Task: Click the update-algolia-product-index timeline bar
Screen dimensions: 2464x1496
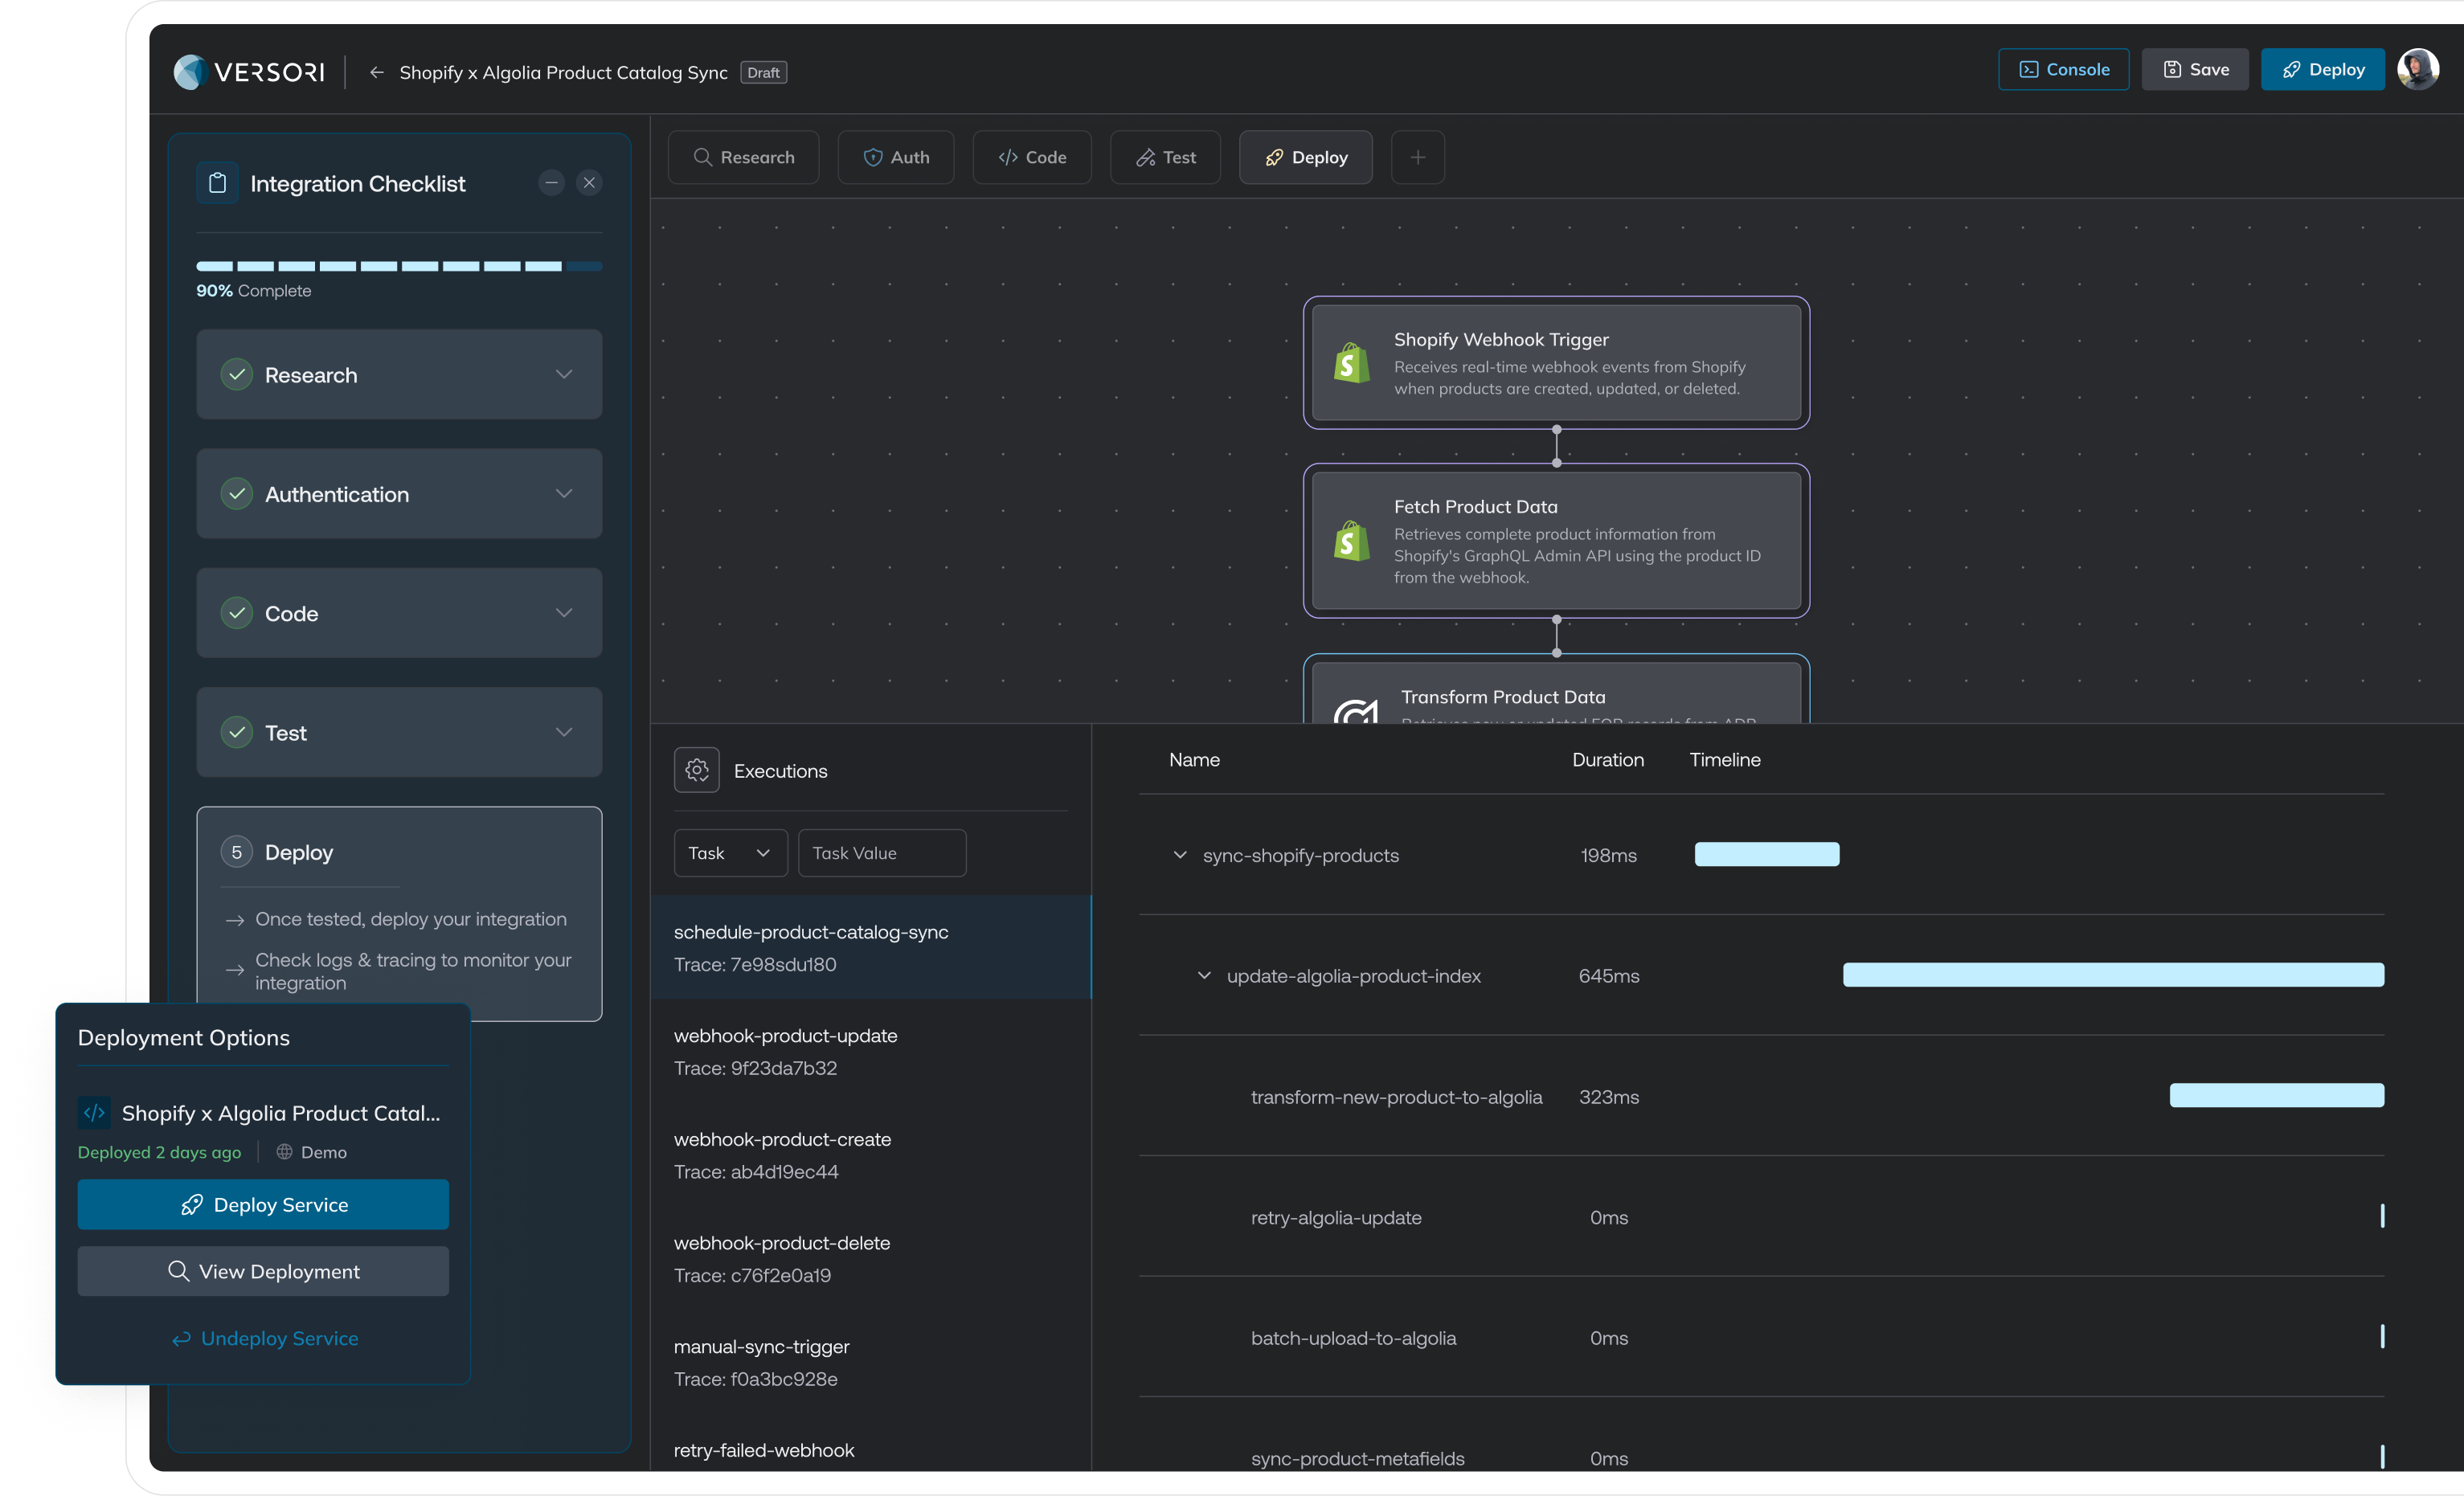Action: [x=2113, y=975]
